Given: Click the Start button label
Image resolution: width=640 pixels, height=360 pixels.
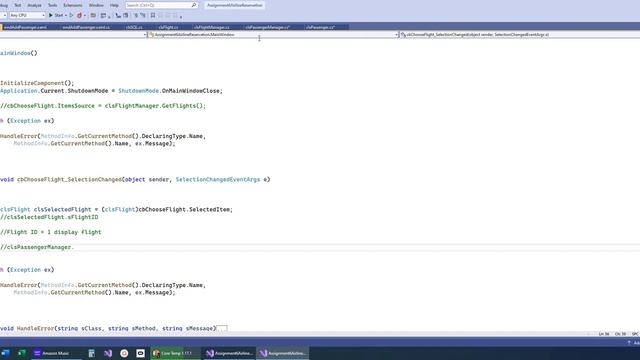Looking at the screenshot, I should point(59,15).
